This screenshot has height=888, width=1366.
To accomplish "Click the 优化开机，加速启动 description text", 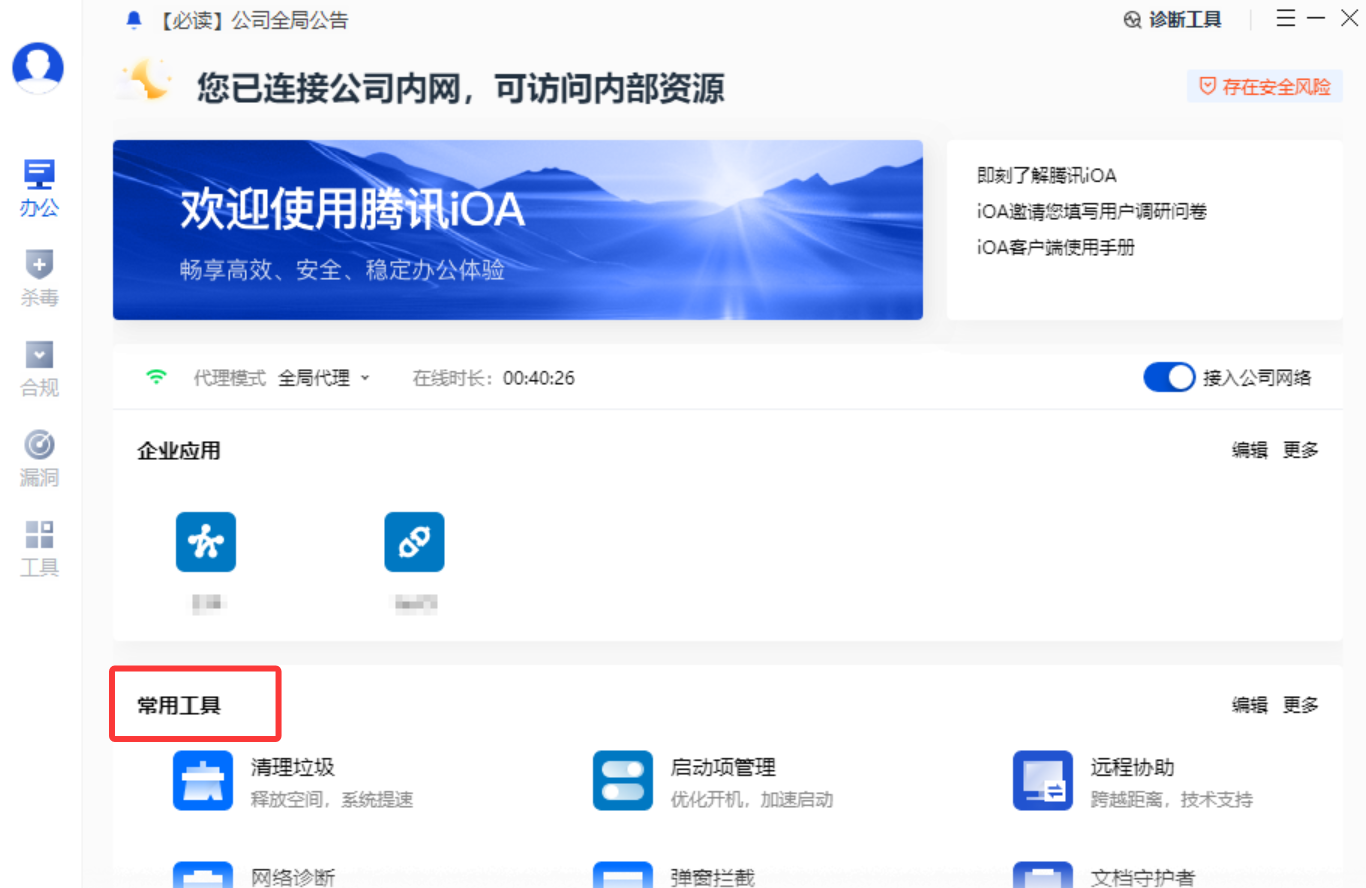I will 752,800.
